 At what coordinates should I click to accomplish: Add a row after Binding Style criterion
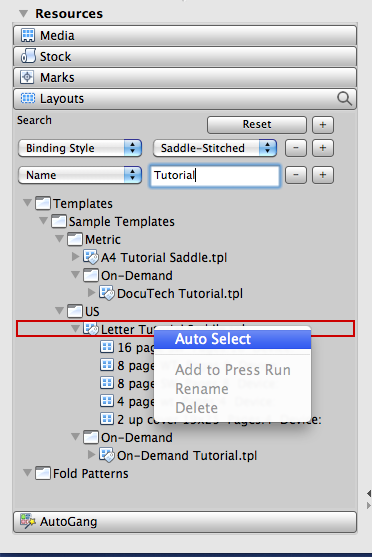pyautogui.click(x=323, y=148)
